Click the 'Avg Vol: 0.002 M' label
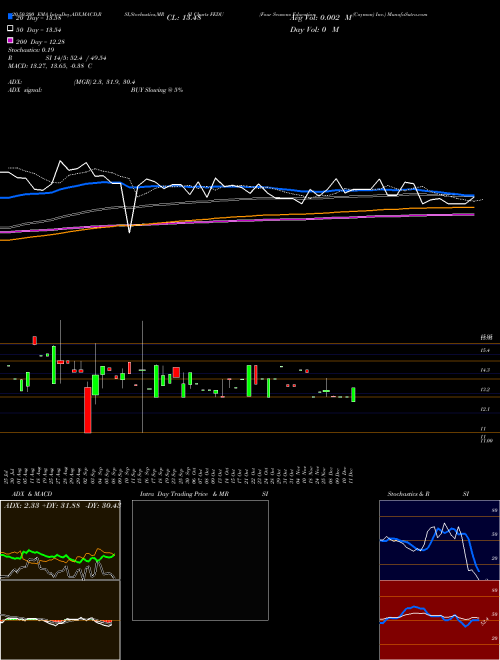Viewport: 500px width, 660px height. point(321,18)
